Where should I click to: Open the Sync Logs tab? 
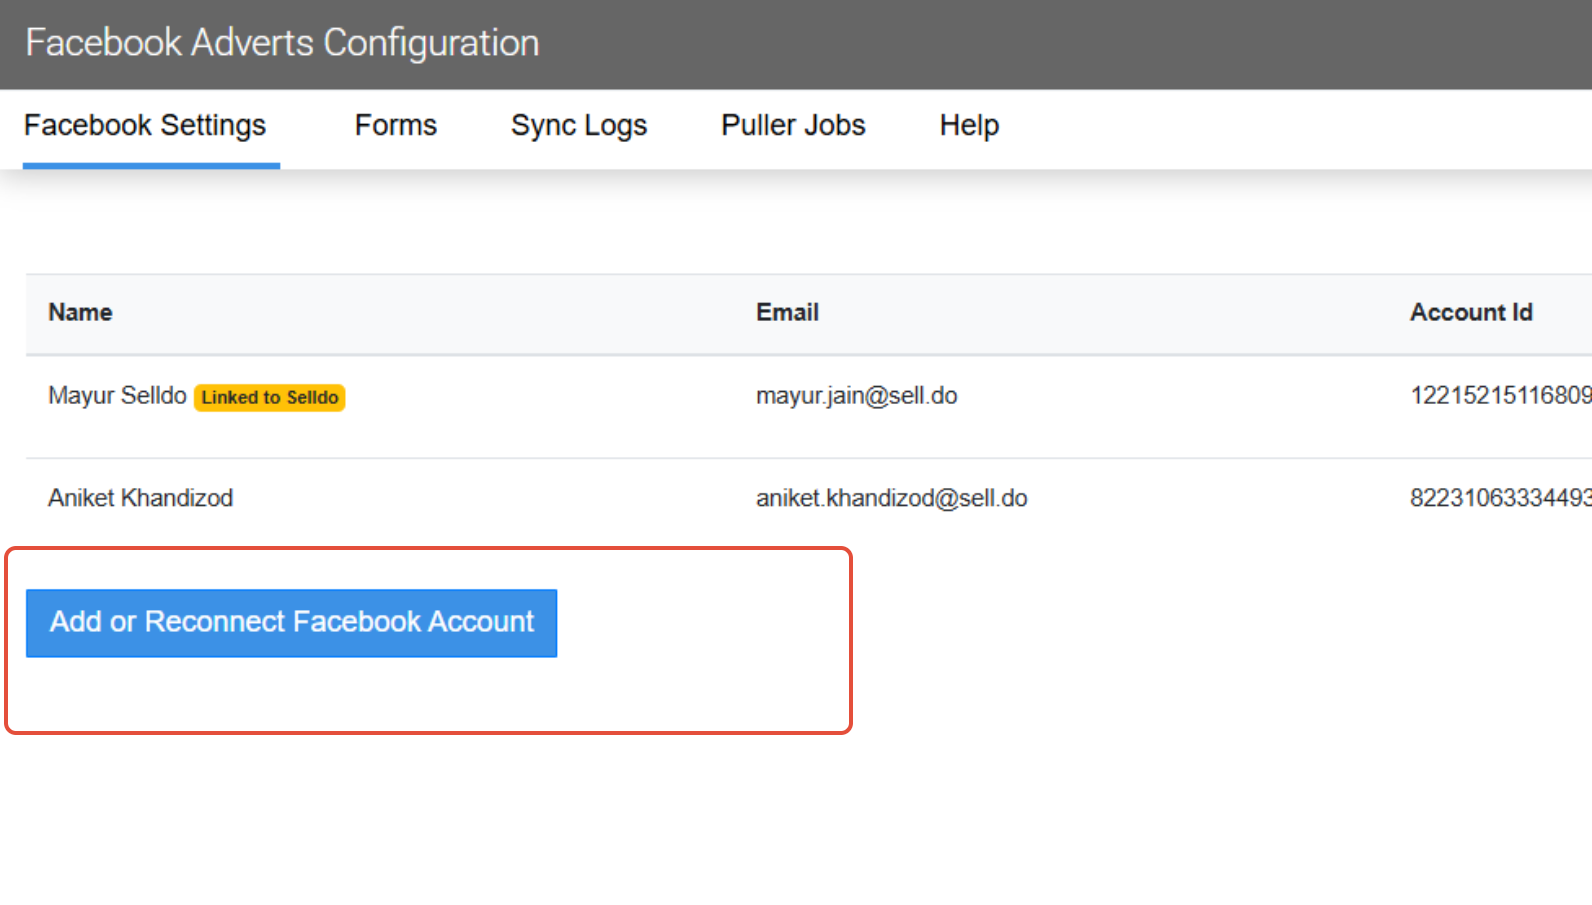pyautogui.click(x=579, y=126)
